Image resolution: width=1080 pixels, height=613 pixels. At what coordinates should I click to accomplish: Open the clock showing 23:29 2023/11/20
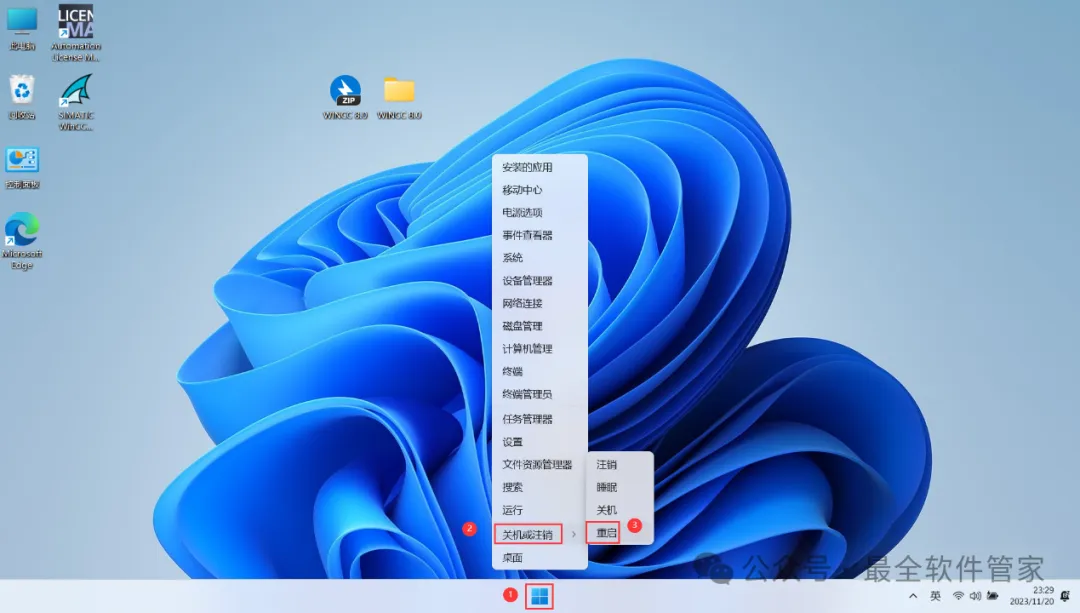(x=1032, y=596)
